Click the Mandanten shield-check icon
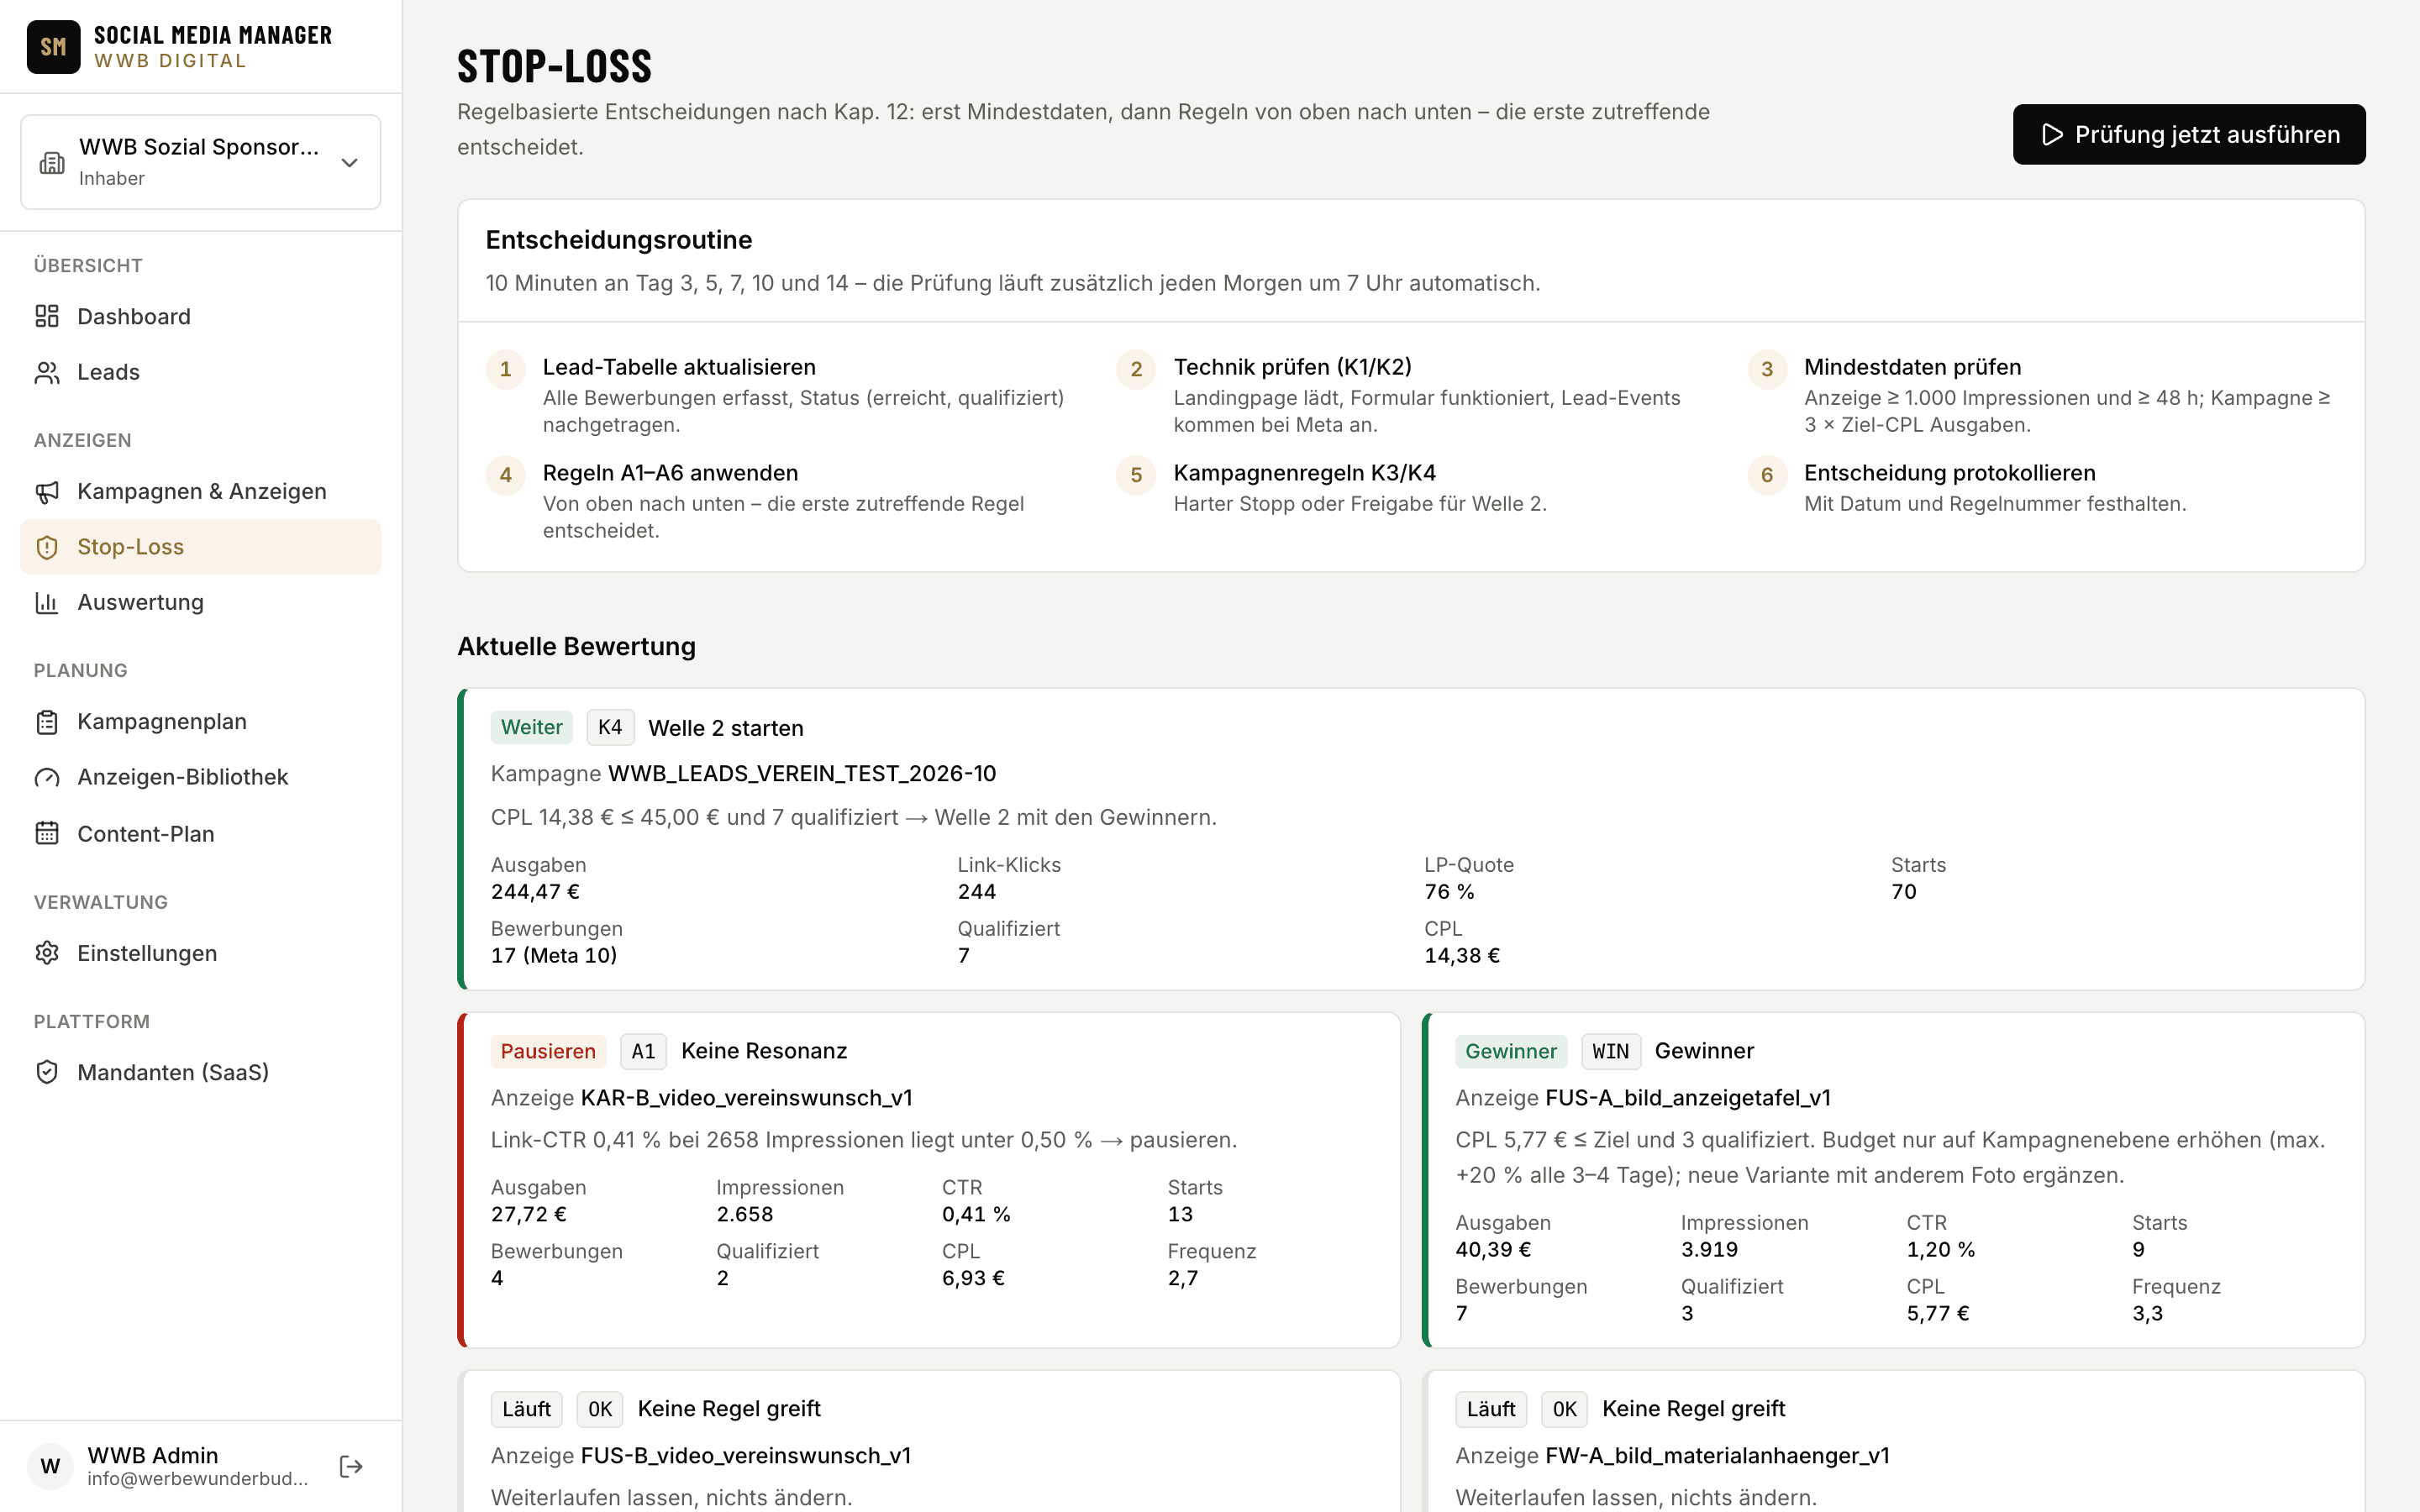2420x1512 pixels. pos(47,1072)
